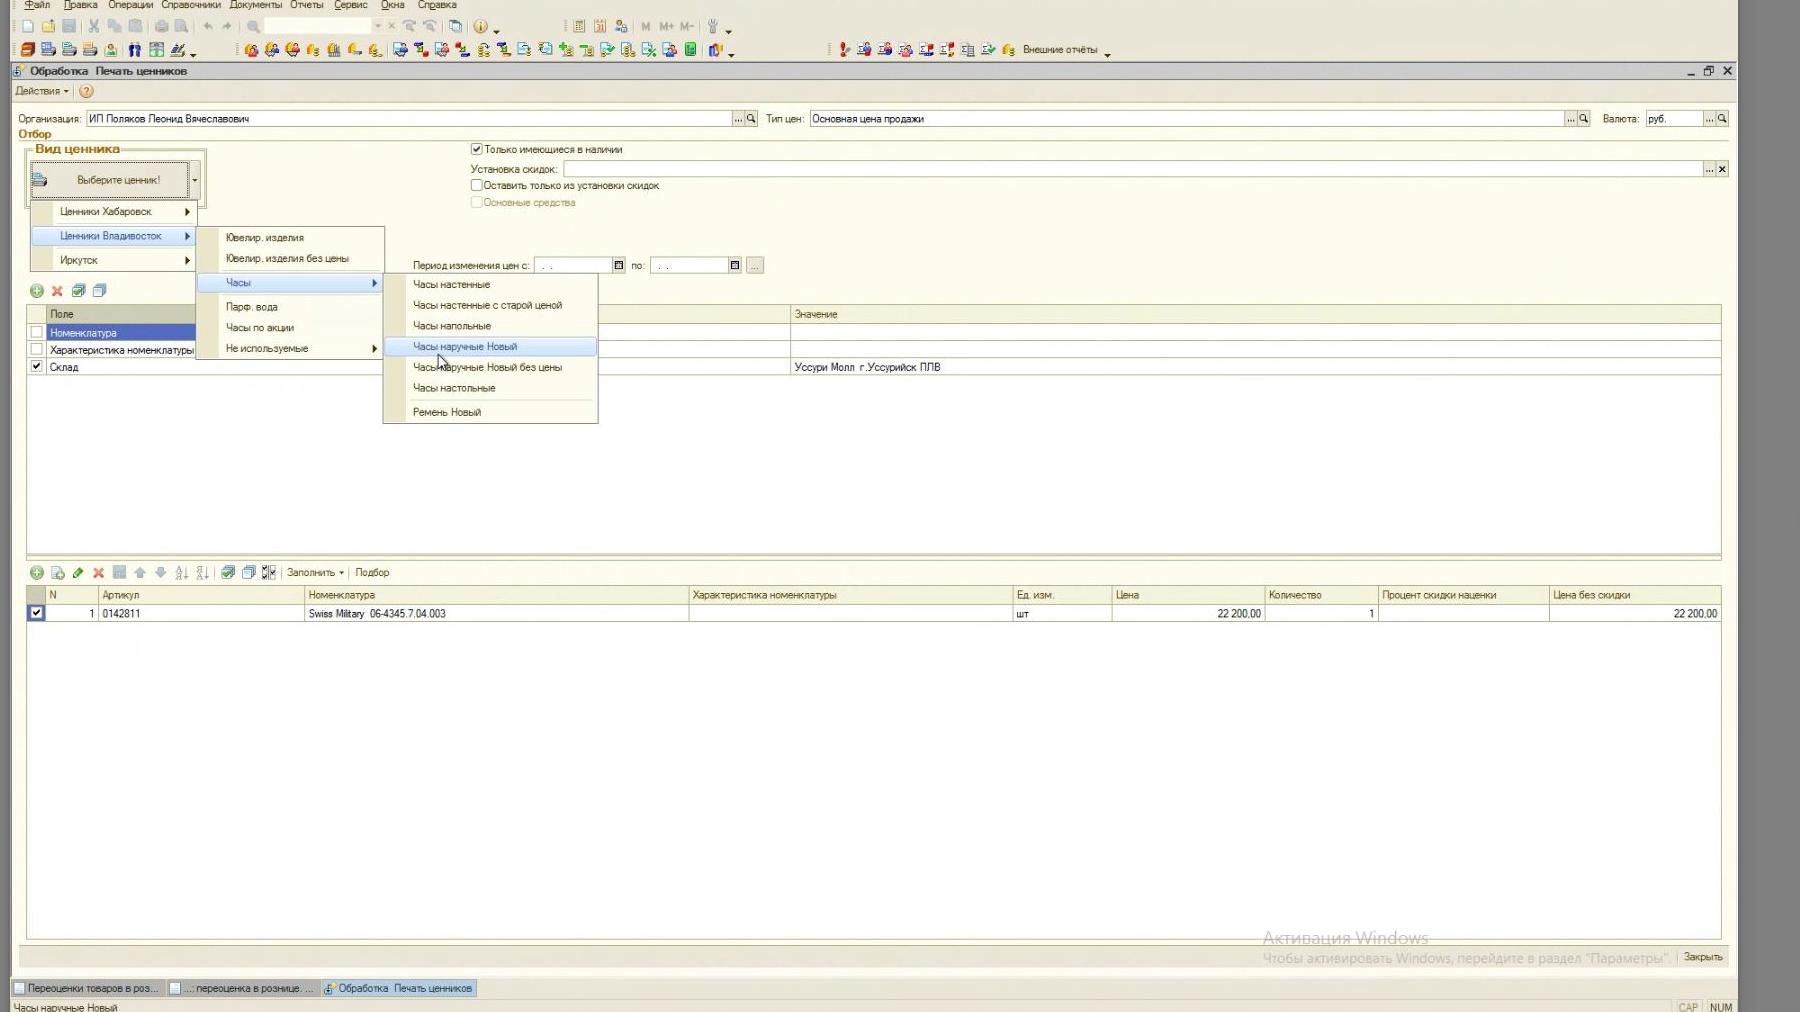This screenshot has height=1012, width=1800.
Task: Sort goods ascending icon
Action: [182, 573]
